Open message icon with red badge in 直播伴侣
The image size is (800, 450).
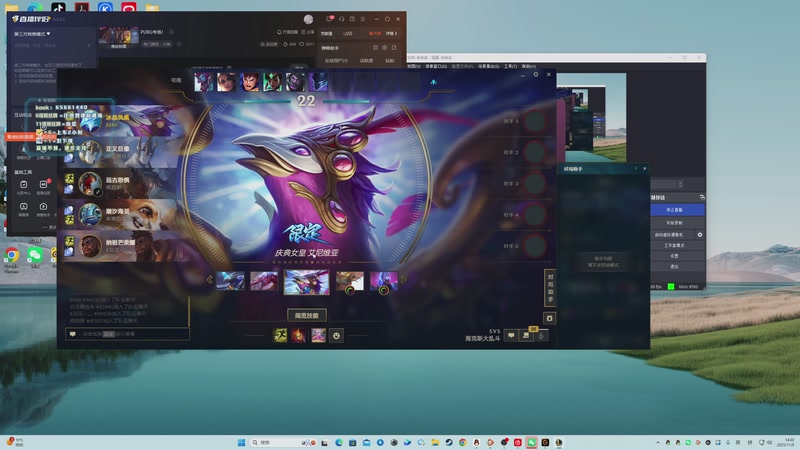[330, 19]
